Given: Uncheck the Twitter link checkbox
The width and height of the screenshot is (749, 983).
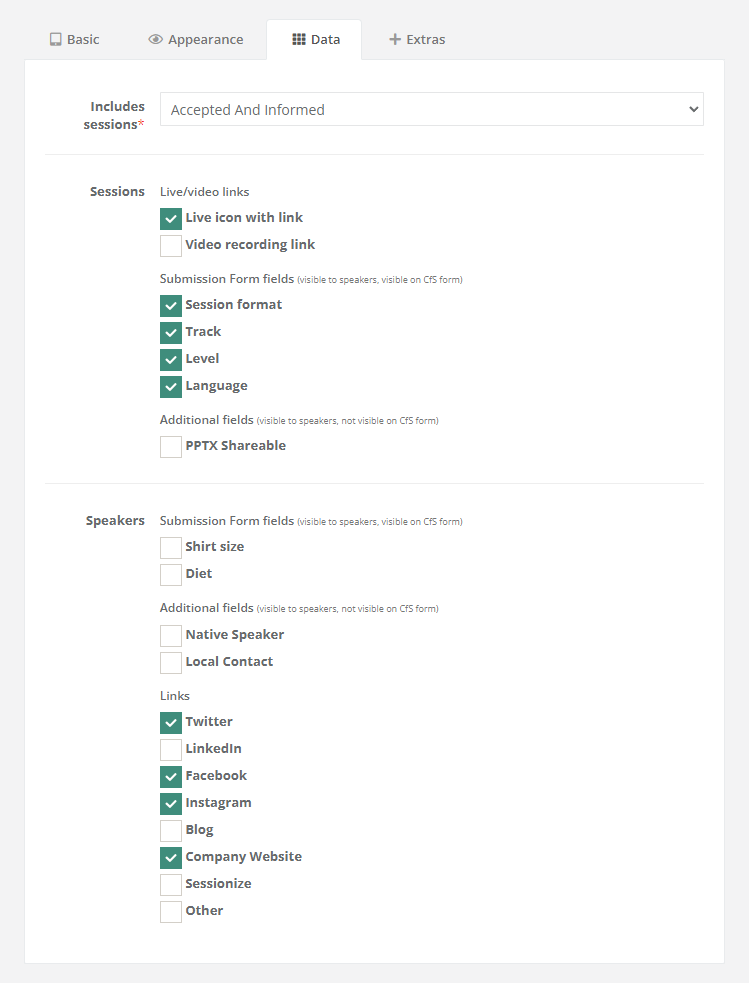Looking at the screenshot, I should [x=171, y=723].
